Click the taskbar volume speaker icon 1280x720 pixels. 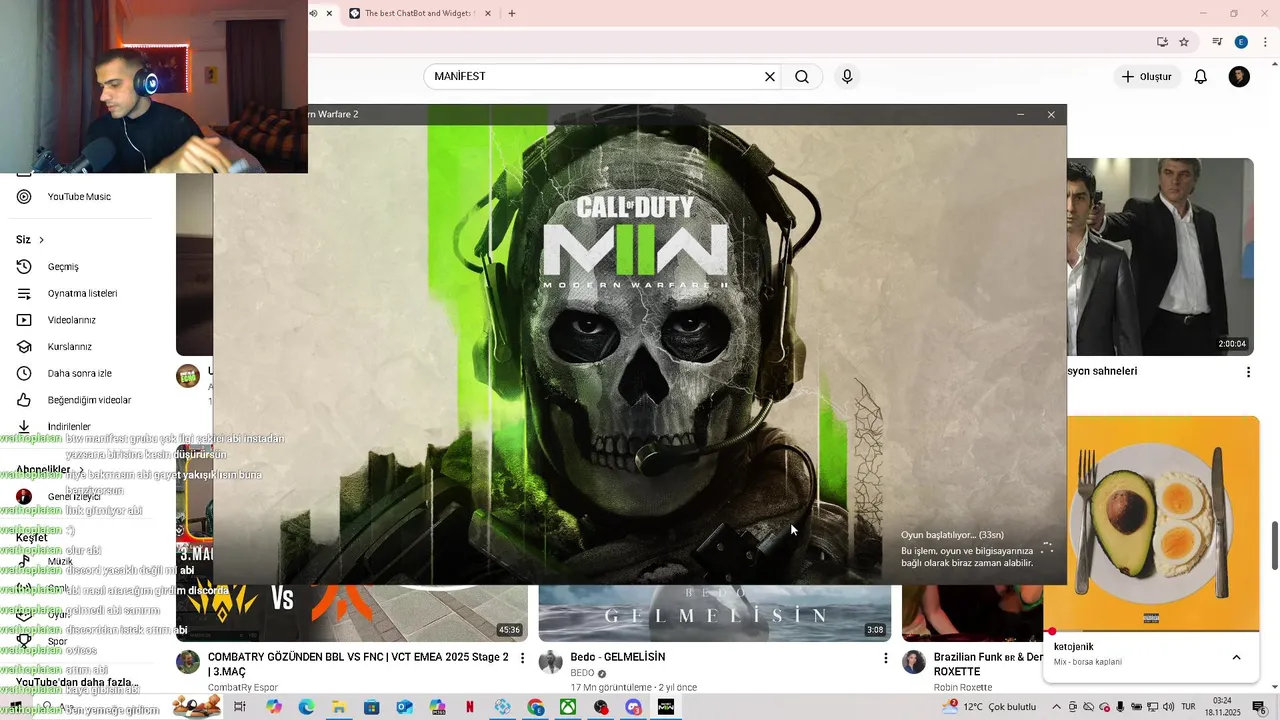point(1169,707)
